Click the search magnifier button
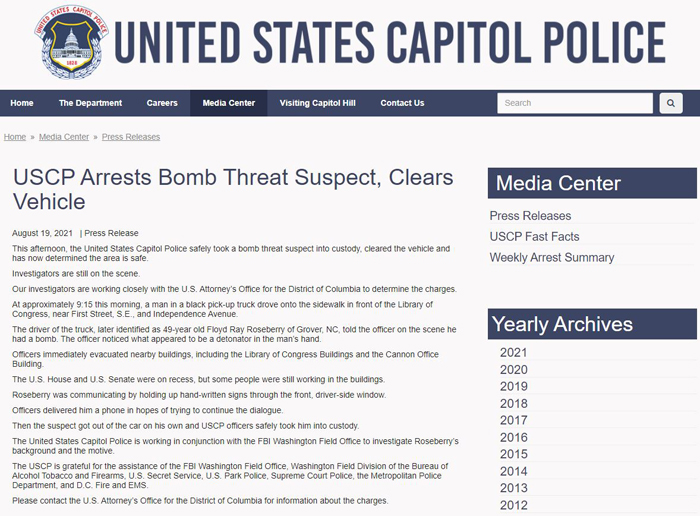This screenshot has height=516, width=700. point(671,103)
